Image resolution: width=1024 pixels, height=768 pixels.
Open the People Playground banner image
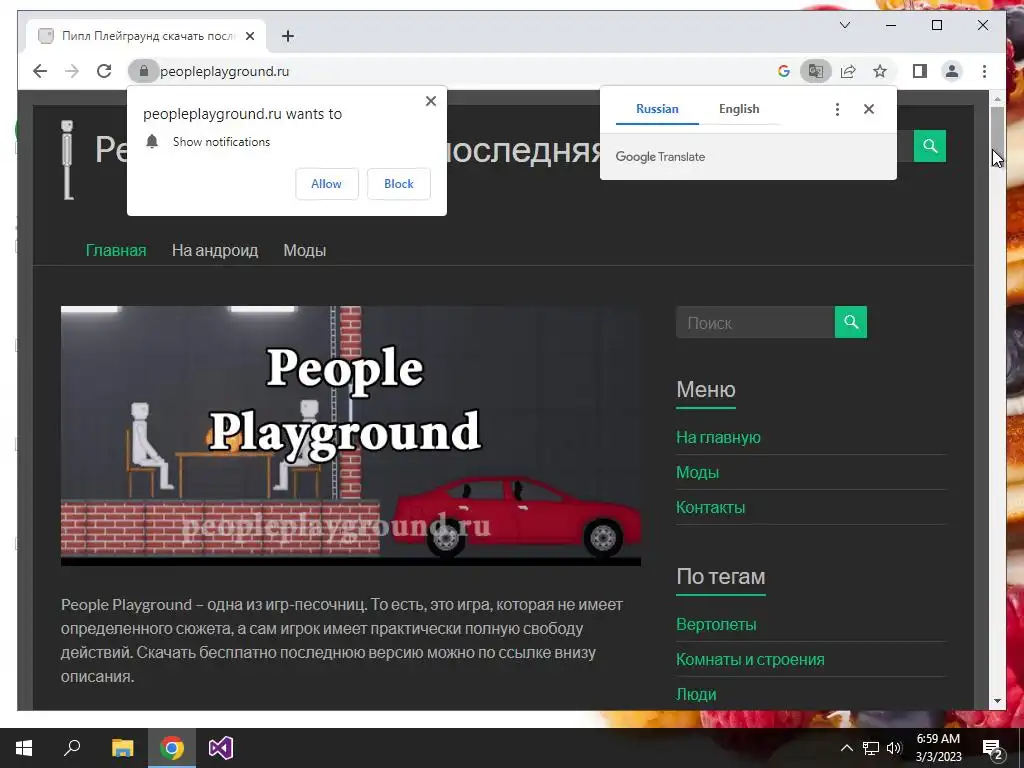[x=351, y=436]
